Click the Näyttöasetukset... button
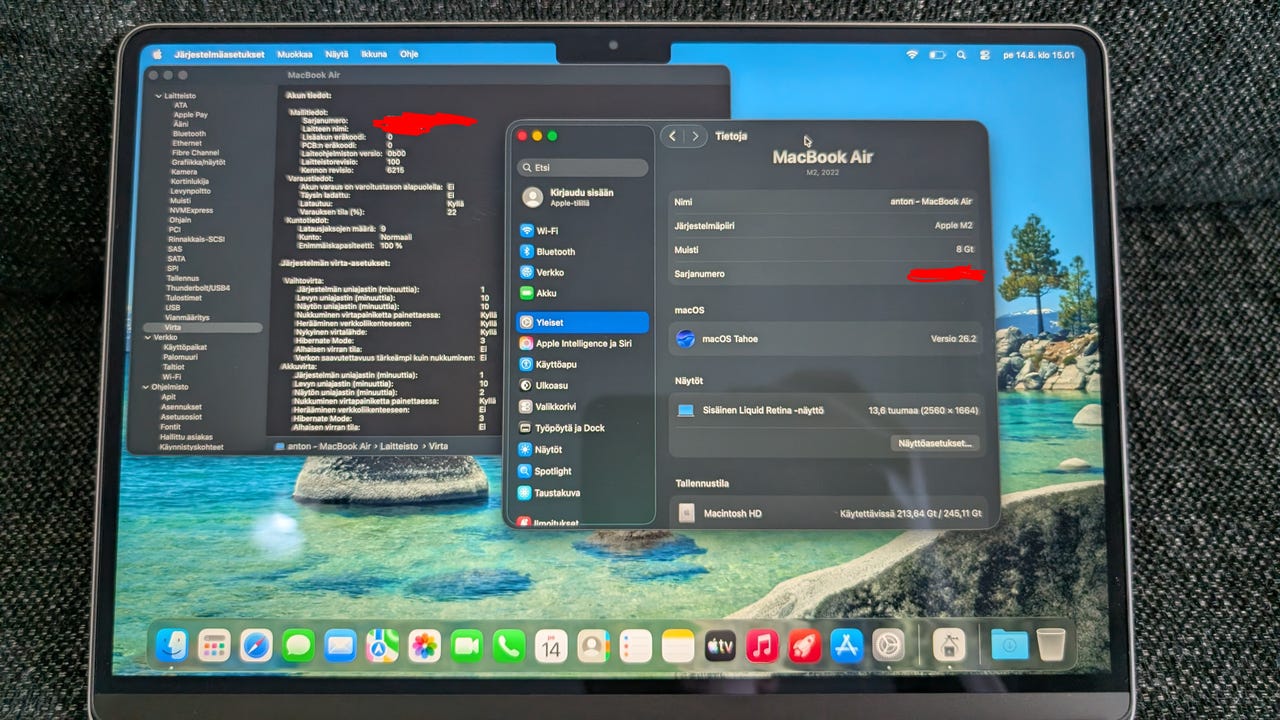The image size is (1280, 720). 935,443
